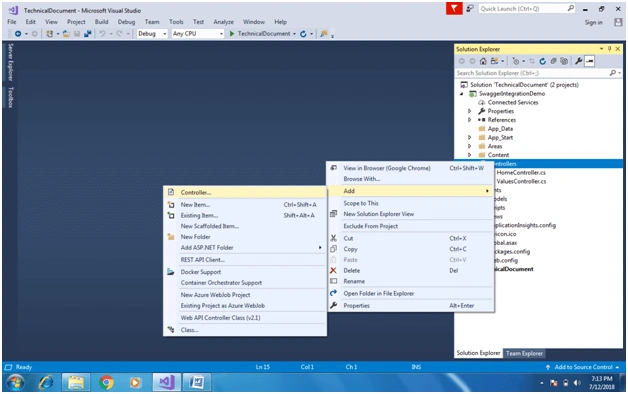Click the New Project toolbar icon
The width and height of the screenshot is (628, 394).
pyautogui.click(x=49, y=34)
